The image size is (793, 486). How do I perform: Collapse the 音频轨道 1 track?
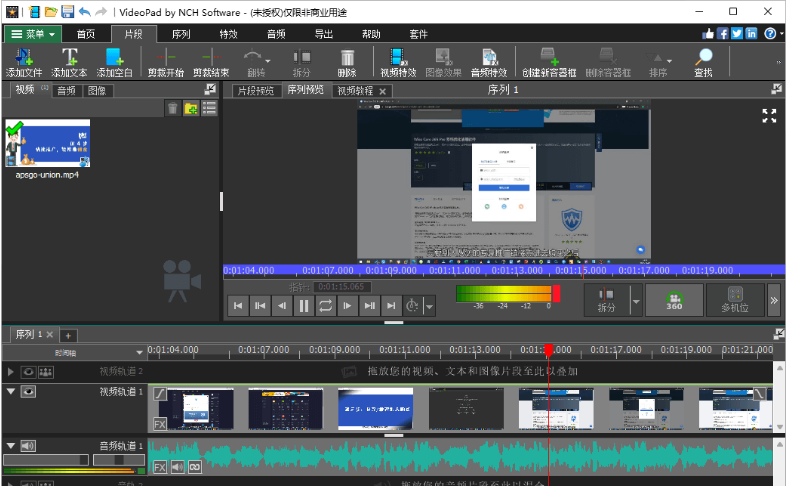11,446
